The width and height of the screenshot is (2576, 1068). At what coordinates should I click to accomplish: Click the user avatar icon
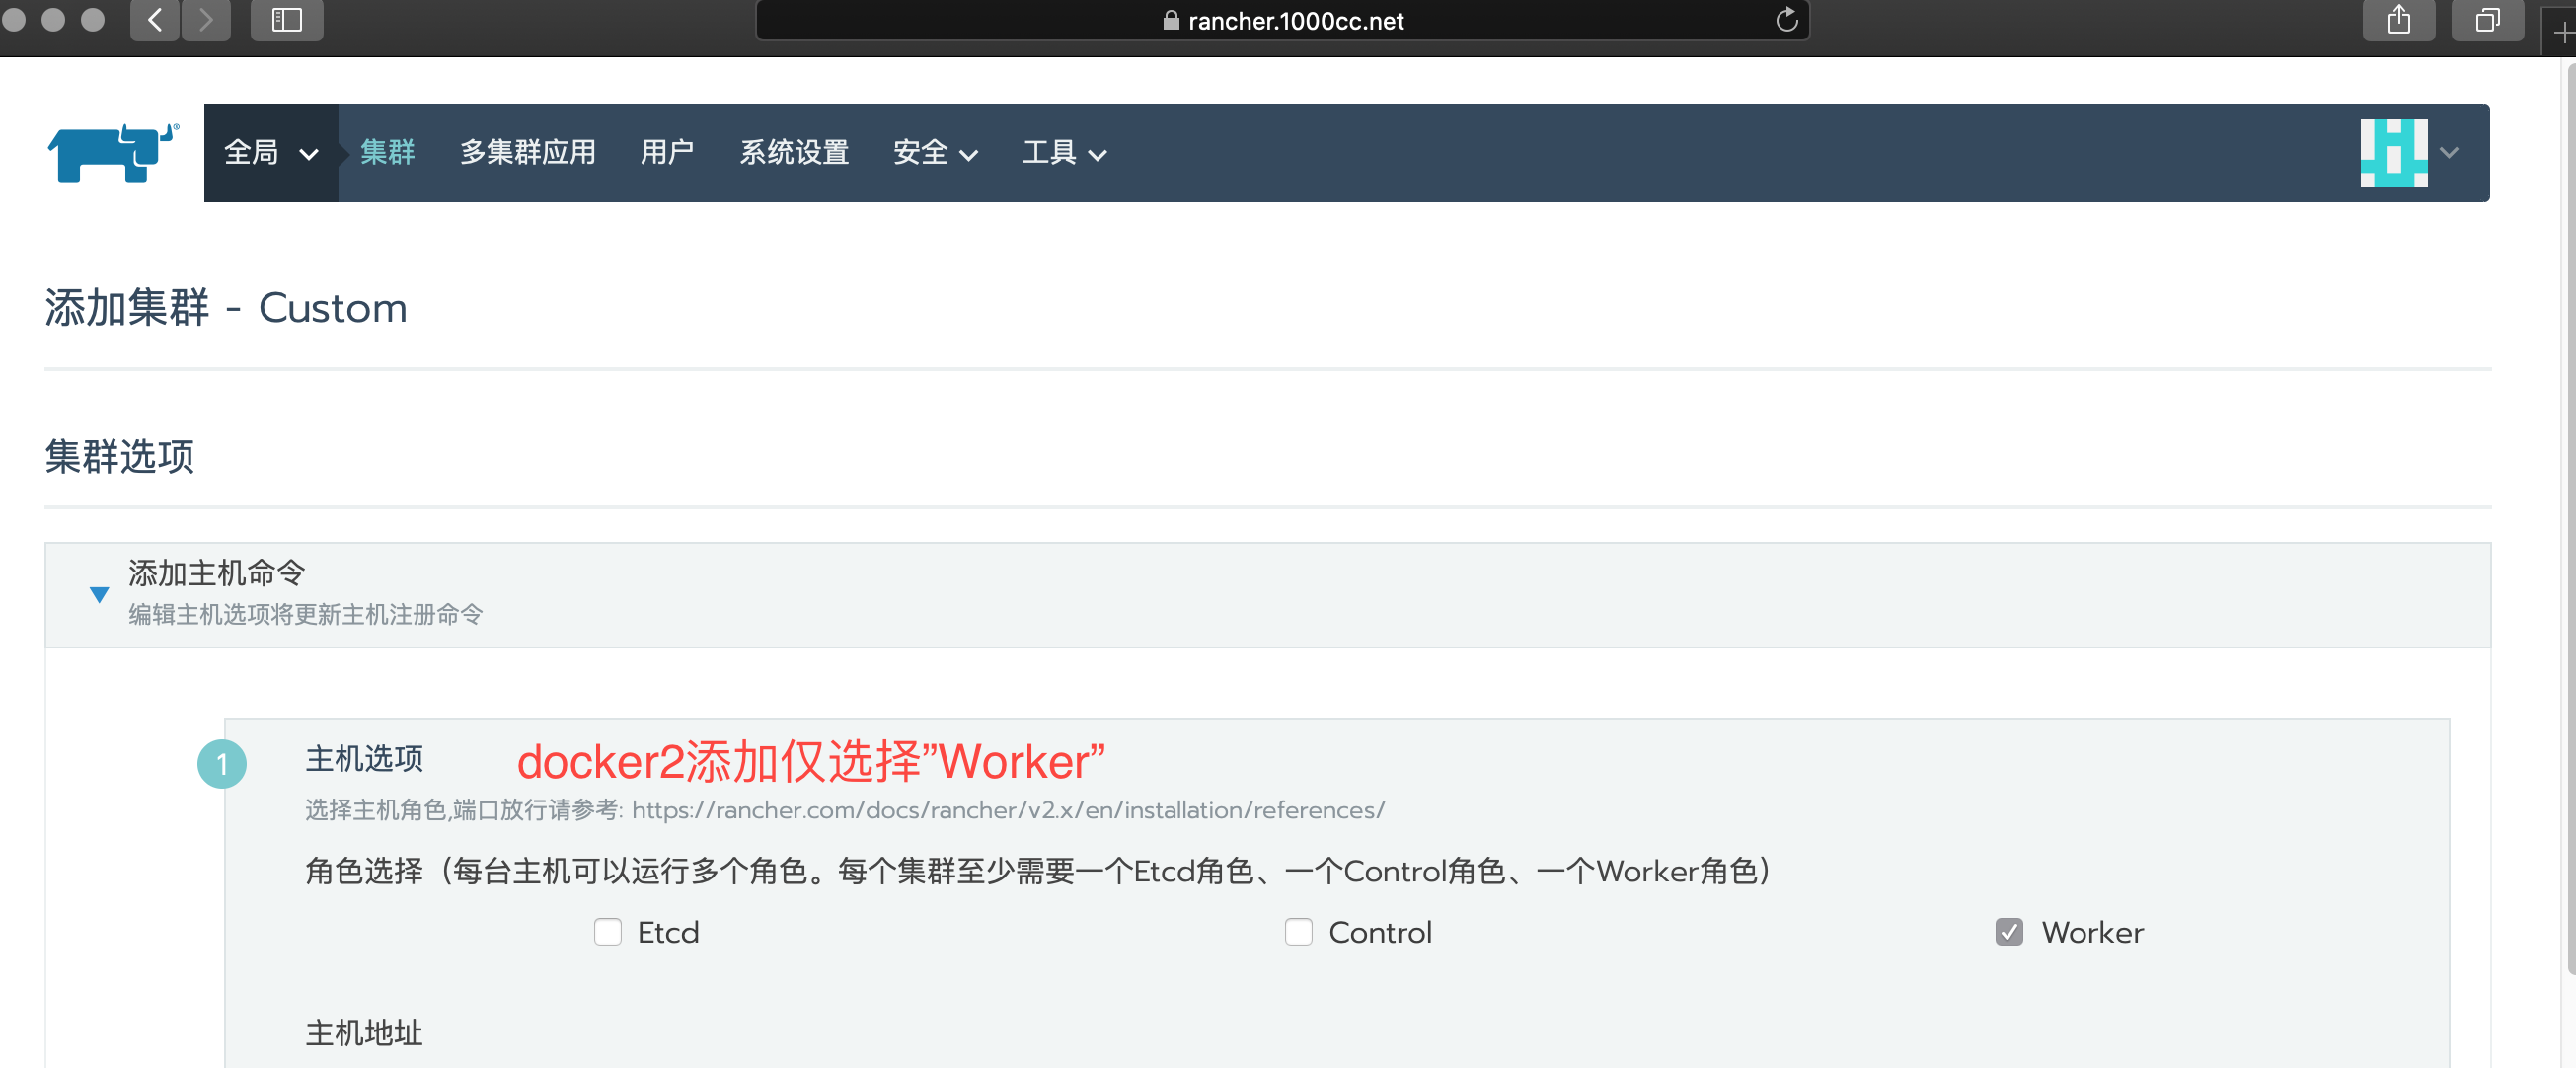2393,152
